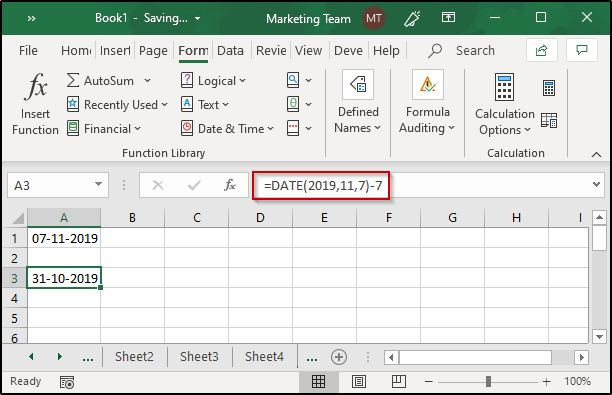Click the Comments speech bubble icon
This screenshot has height=395, width=612.
[582, 50]
